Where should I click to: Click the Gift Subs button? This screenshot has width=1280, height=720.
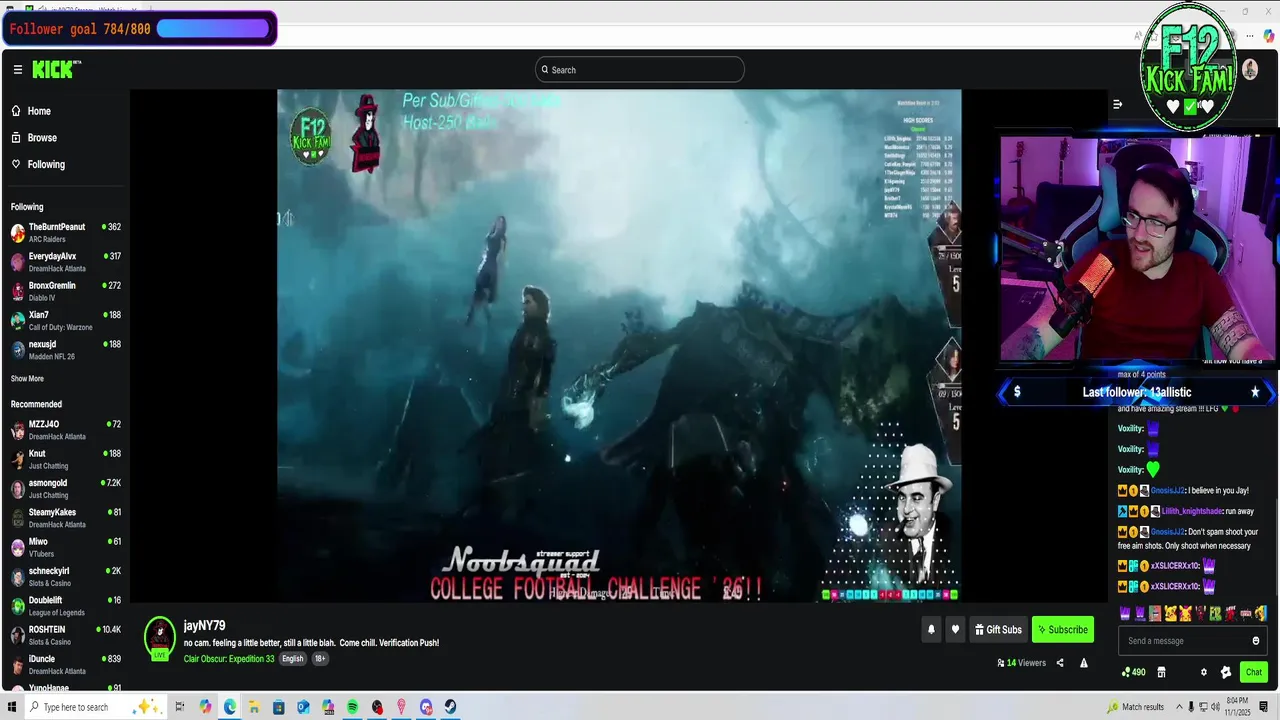[x=998, y=630]
